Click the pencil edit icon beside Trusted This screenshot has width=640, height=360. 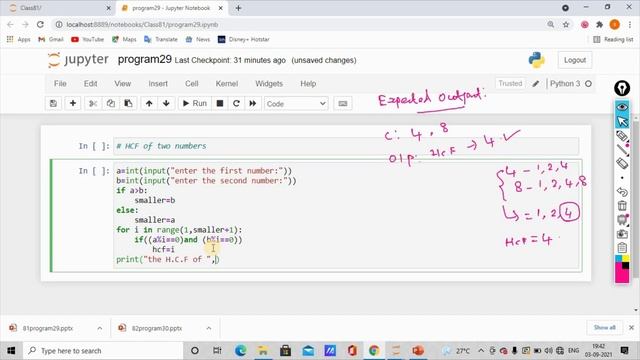536,84
